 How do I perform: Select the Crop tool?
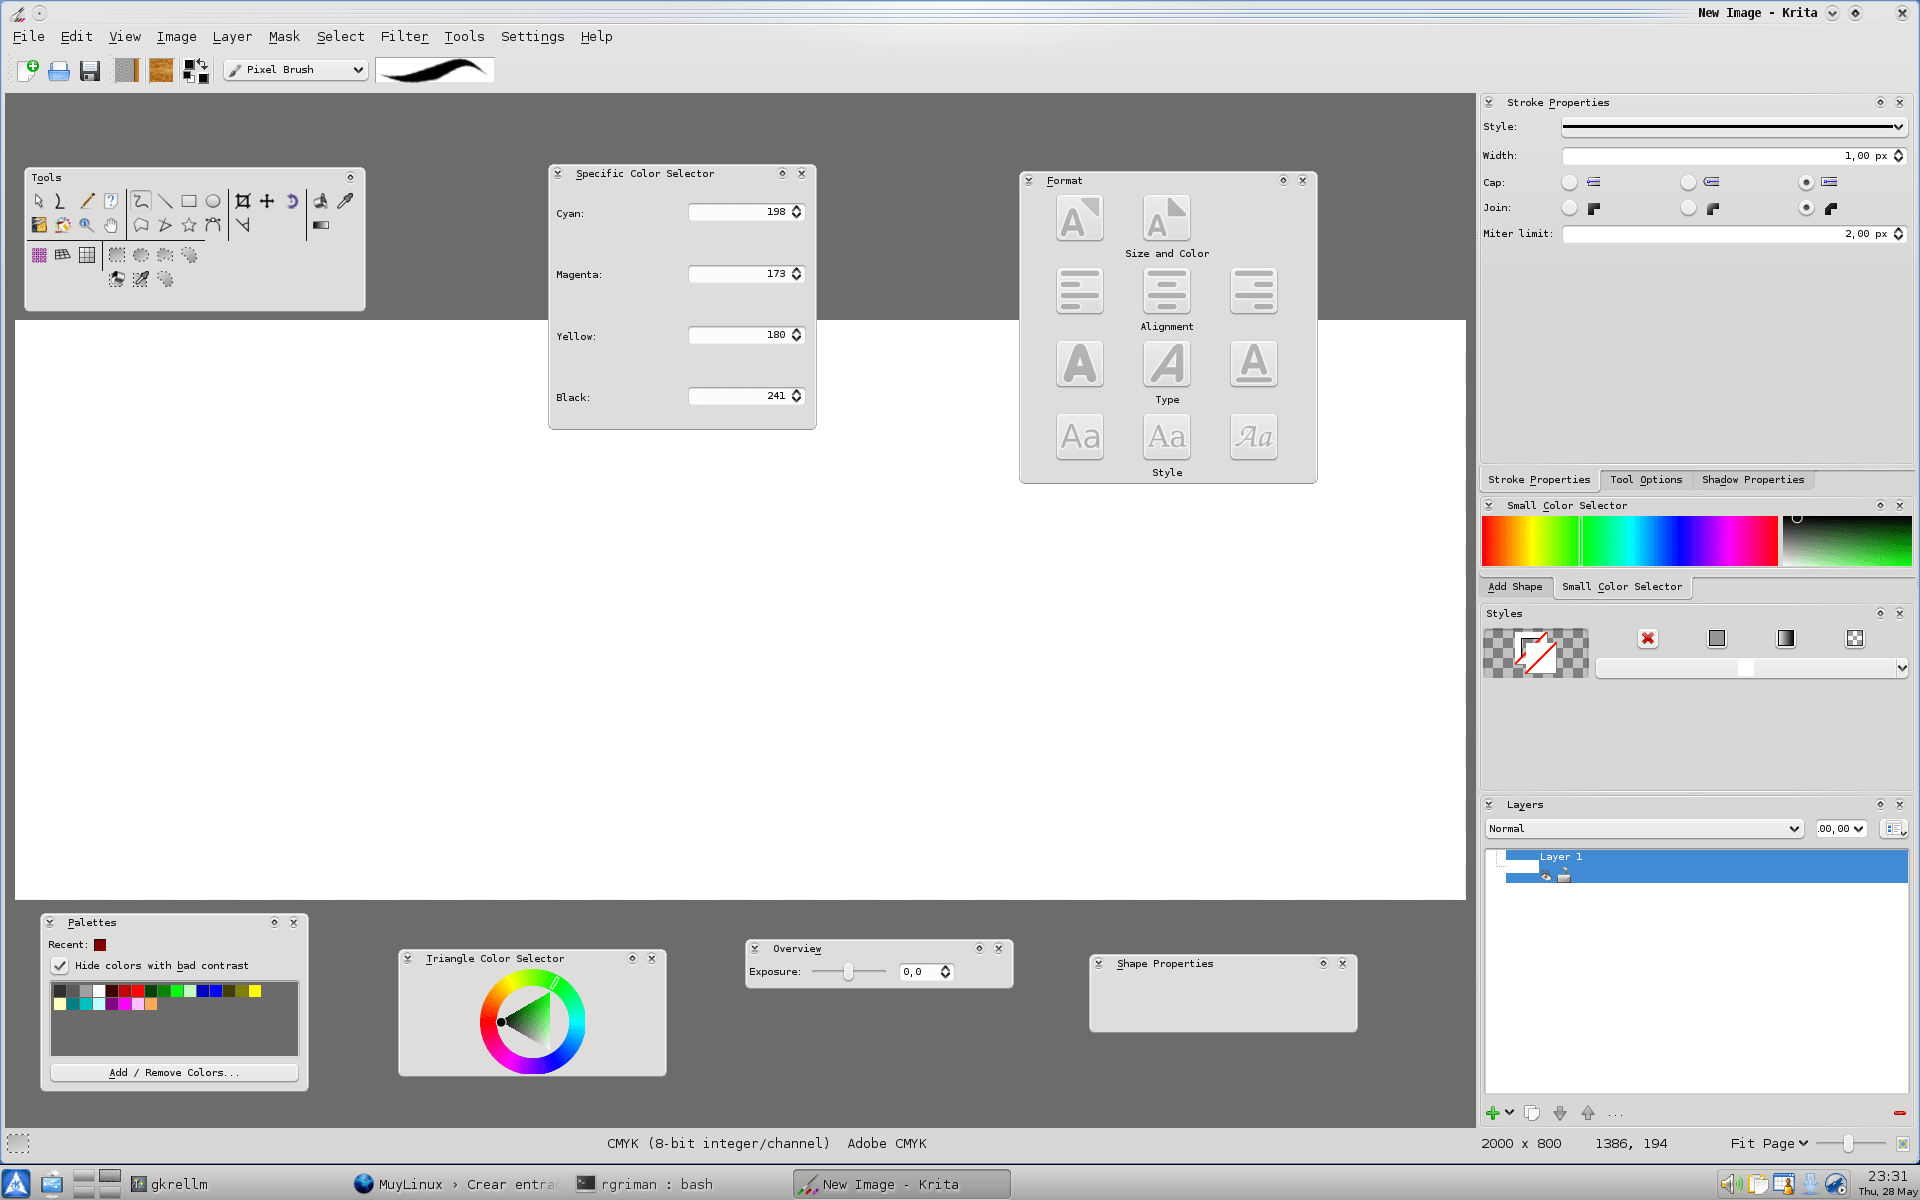pos(243,201)
